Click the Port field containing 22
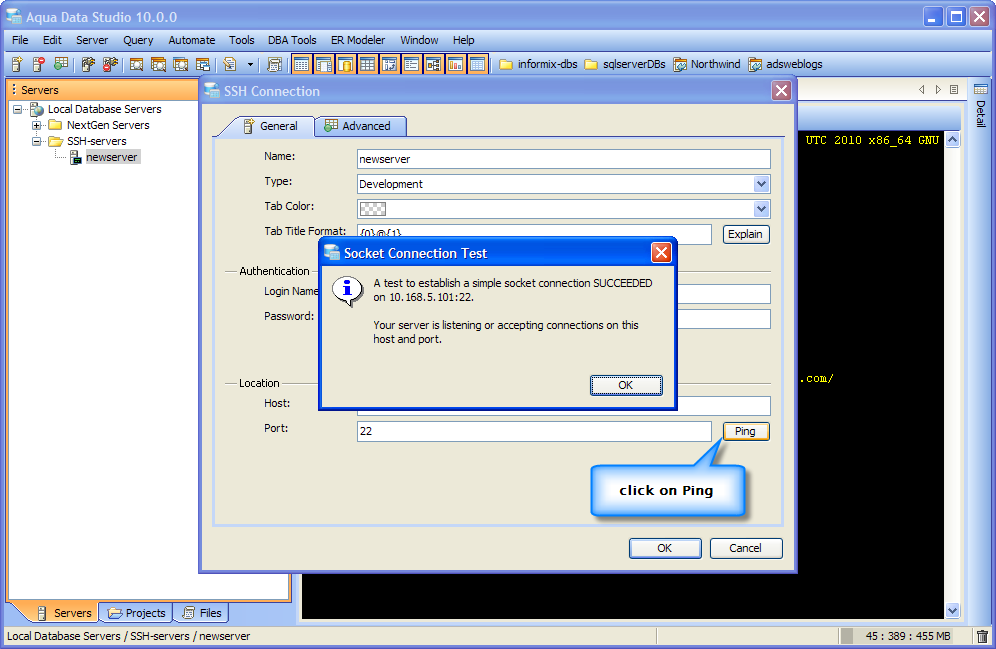 click(x=534, y=431)
